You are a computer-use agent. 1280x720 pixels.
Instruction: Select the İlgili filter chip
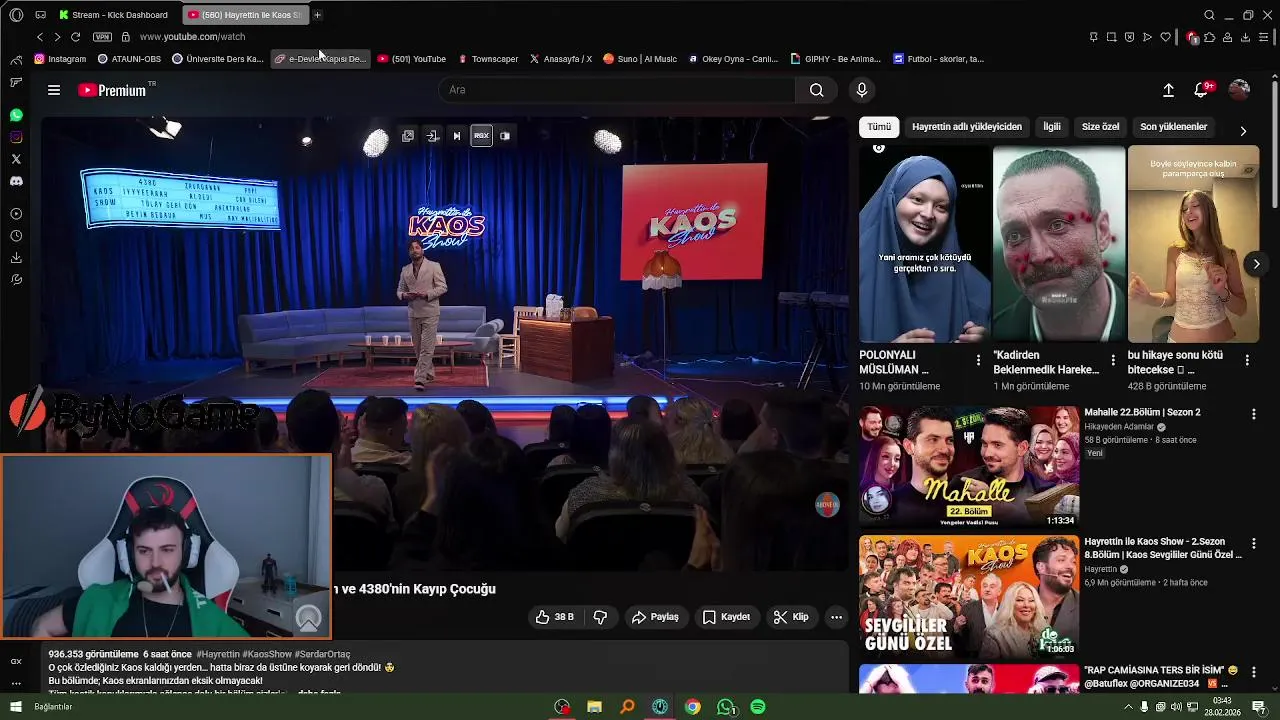tap(1052, 127)
